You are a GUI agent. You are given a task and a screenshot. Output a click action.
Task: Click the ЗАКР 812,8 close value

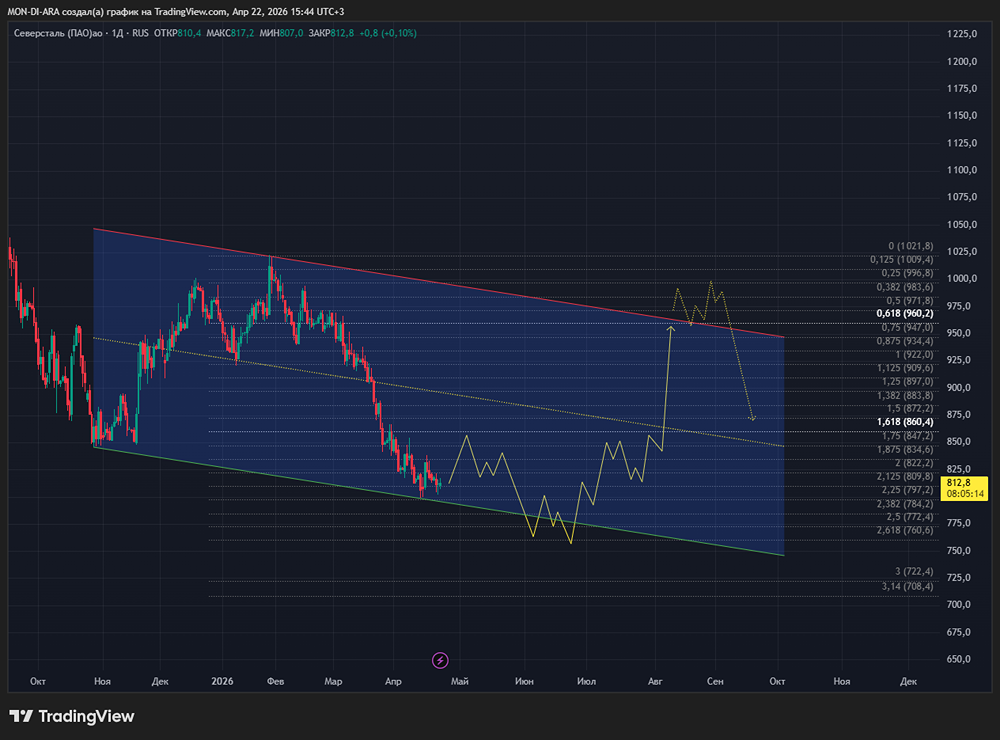click(331, 33)
